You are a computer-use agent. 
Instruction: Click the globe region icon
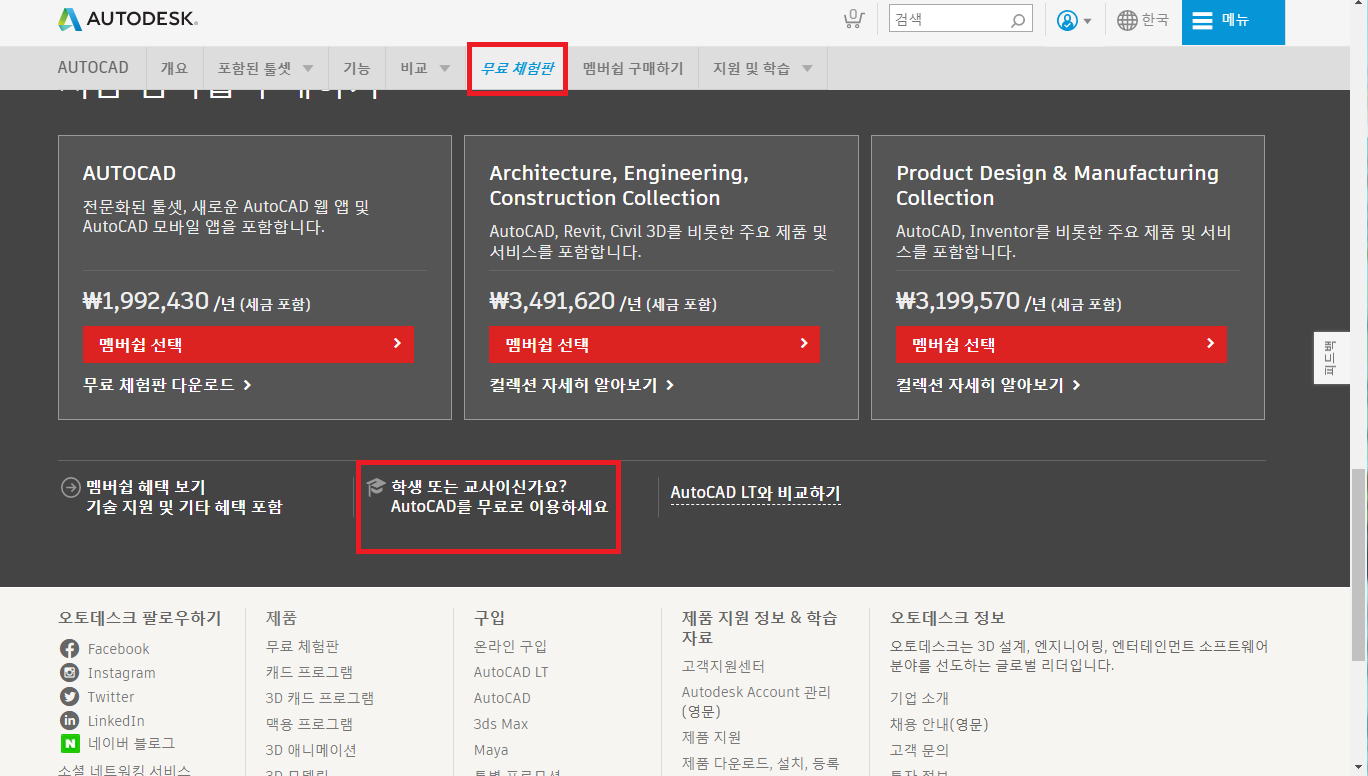point(1127,20)
